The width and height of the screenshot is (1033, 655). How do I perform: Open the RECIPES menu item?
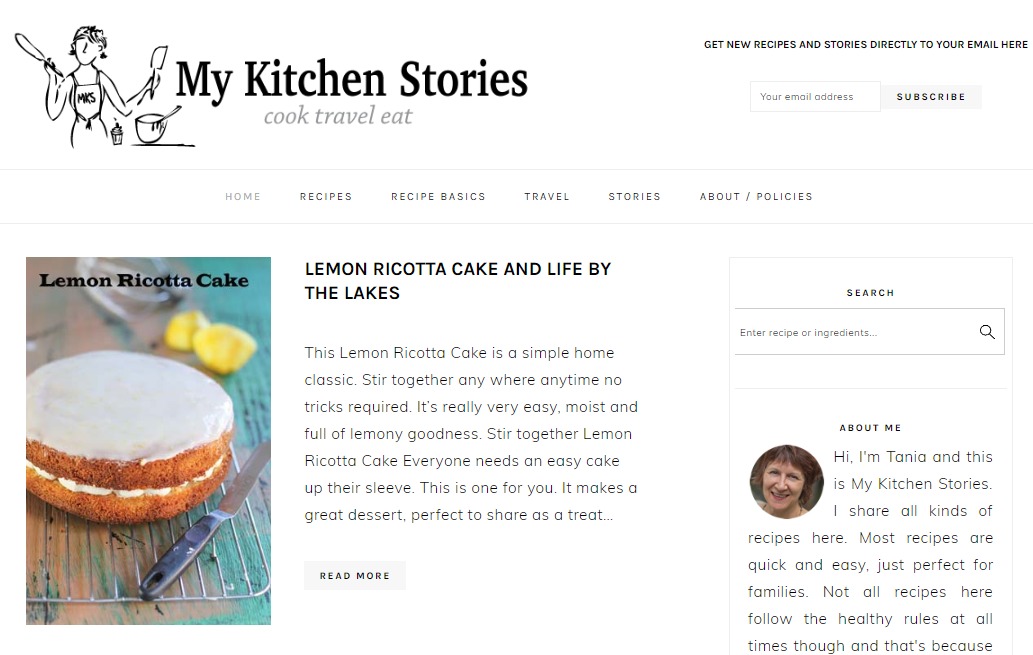point(326,196)
